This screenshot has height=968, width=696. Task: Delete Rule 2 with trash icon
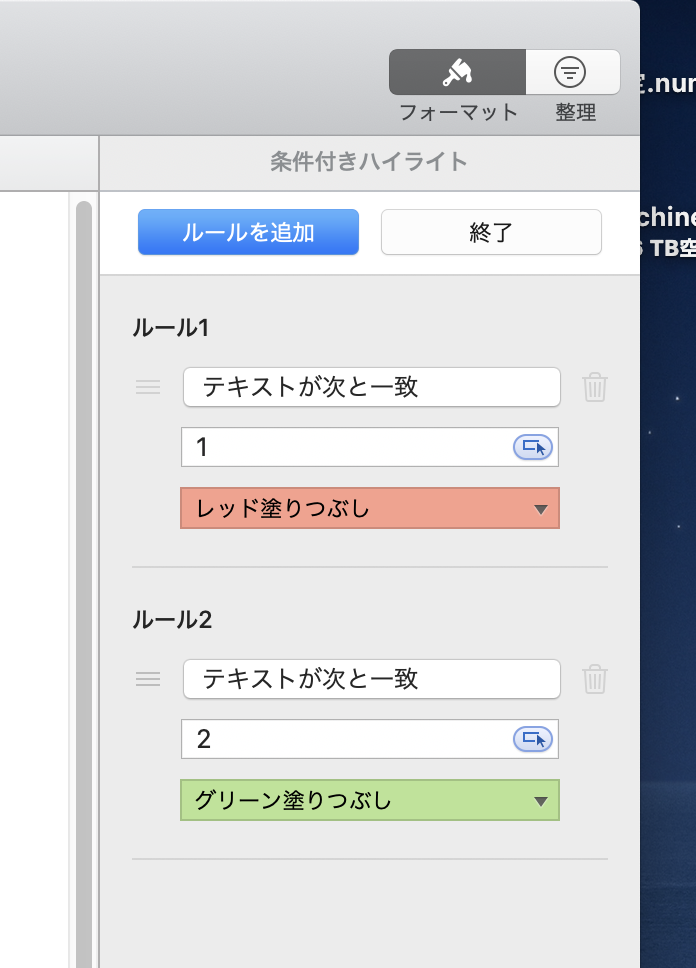tap(595, 679)
